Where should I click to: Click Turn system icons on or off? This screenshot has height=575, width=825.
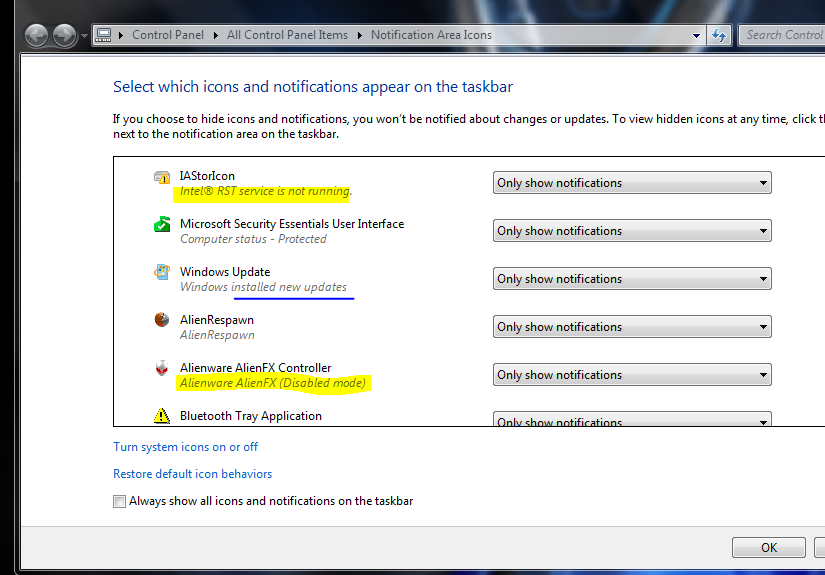coord(185,447)
